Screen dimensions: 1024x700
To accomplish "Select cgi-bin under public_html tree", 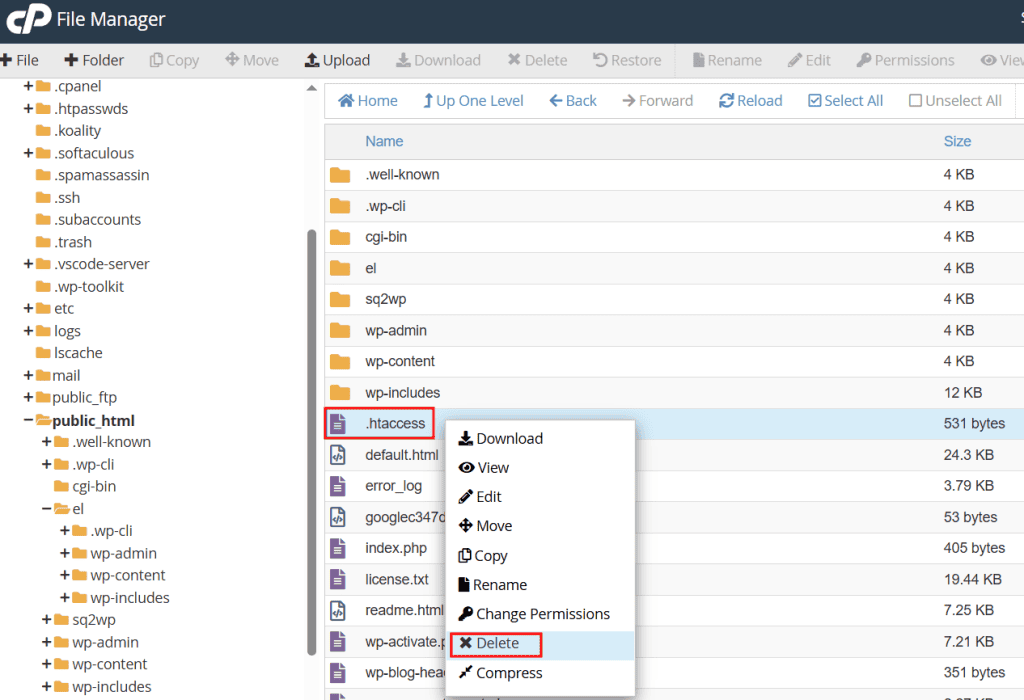I will [86, 486].
